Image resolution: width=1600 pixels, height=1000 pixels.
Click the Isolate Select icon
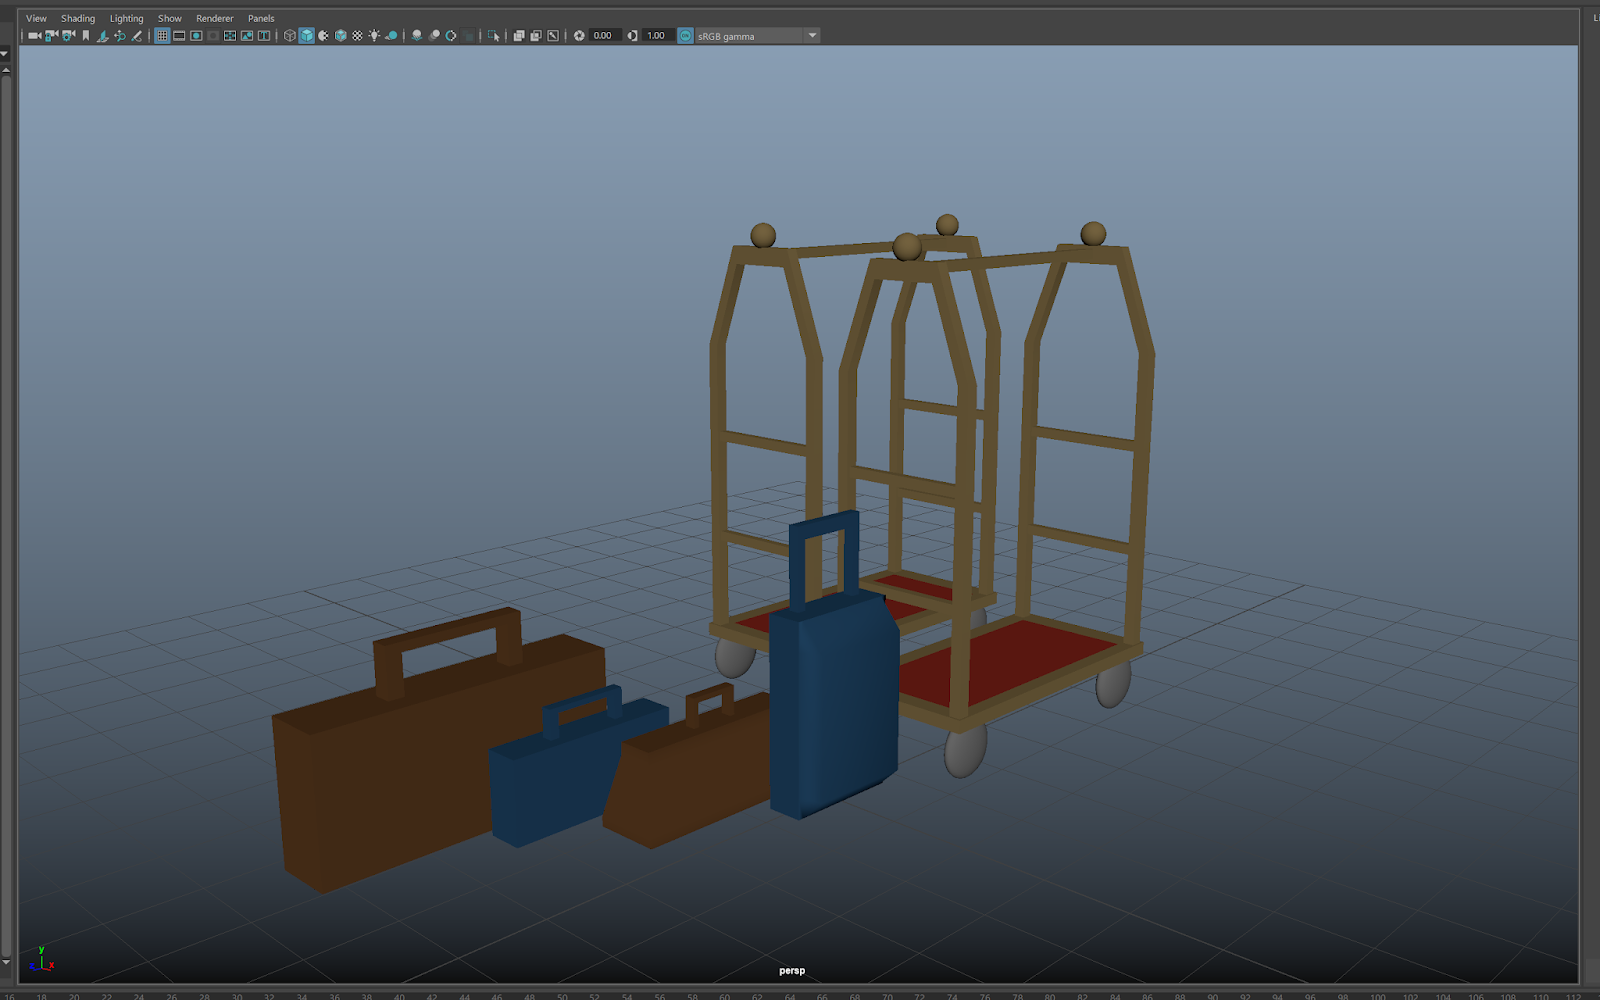(x=493, y=36)
